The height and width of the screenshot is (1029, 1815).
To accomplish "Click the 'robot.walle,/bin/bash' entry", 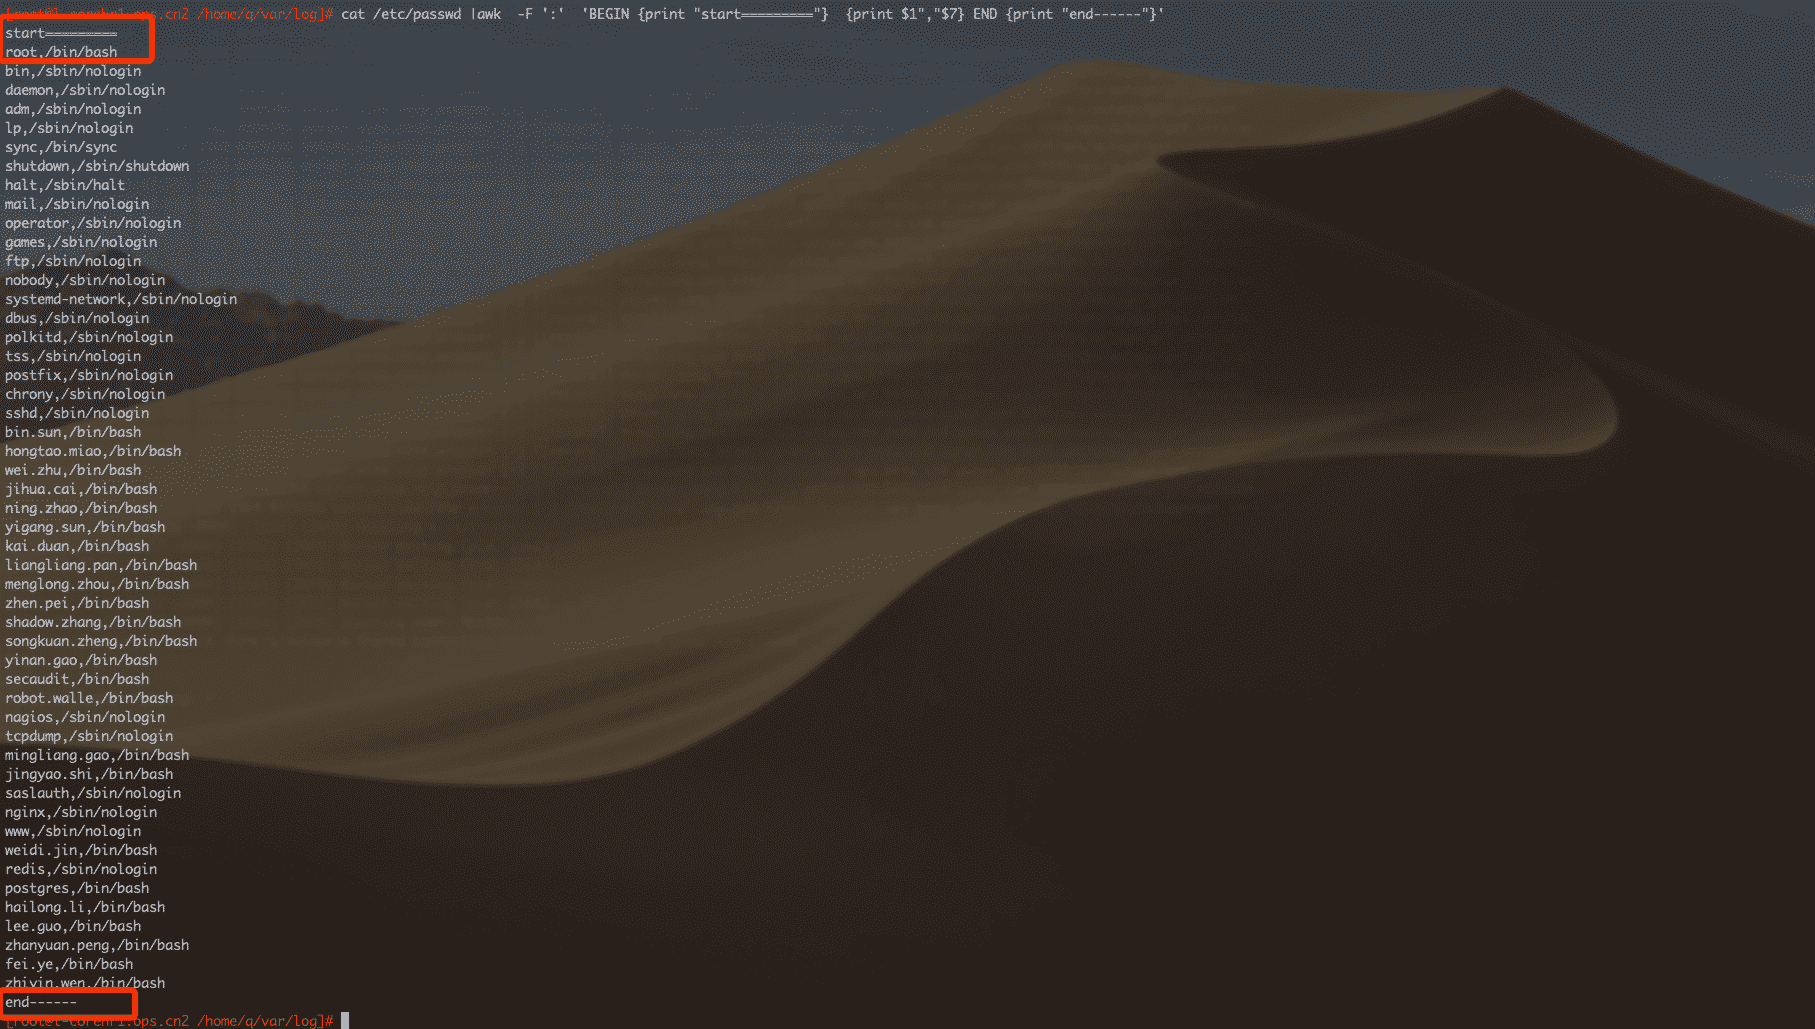I will point(89,698).
